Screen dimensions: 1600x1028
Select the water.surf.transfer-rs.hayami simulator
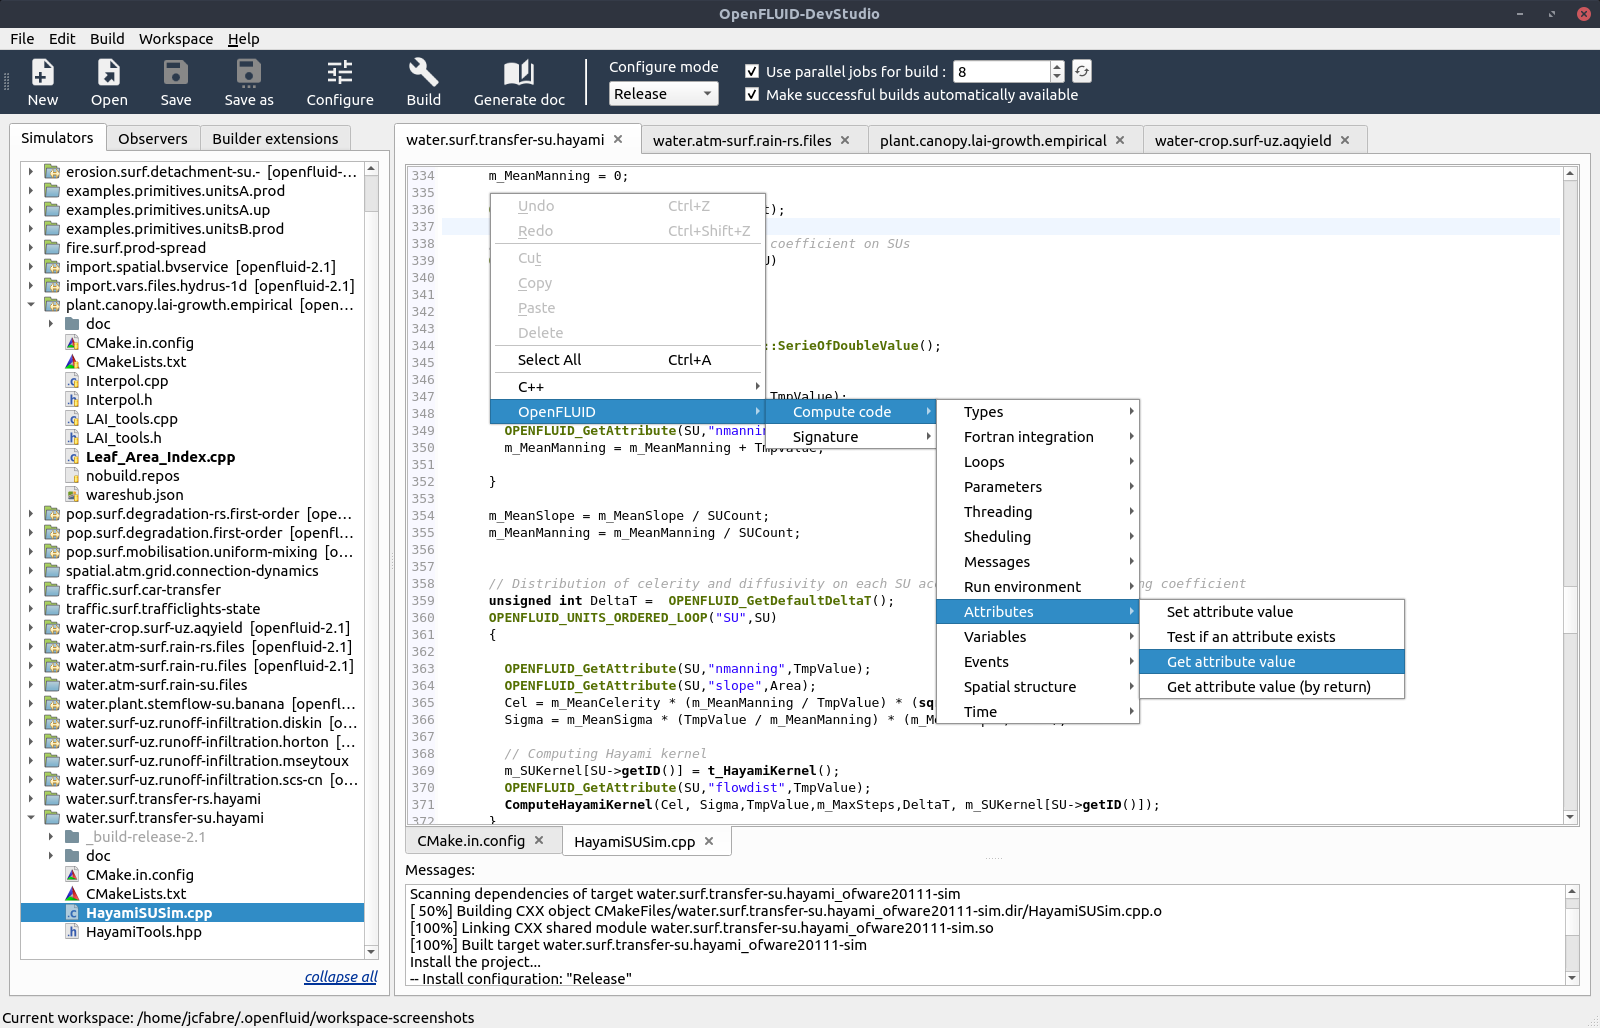pyautogui.click(x=163, y=799)
